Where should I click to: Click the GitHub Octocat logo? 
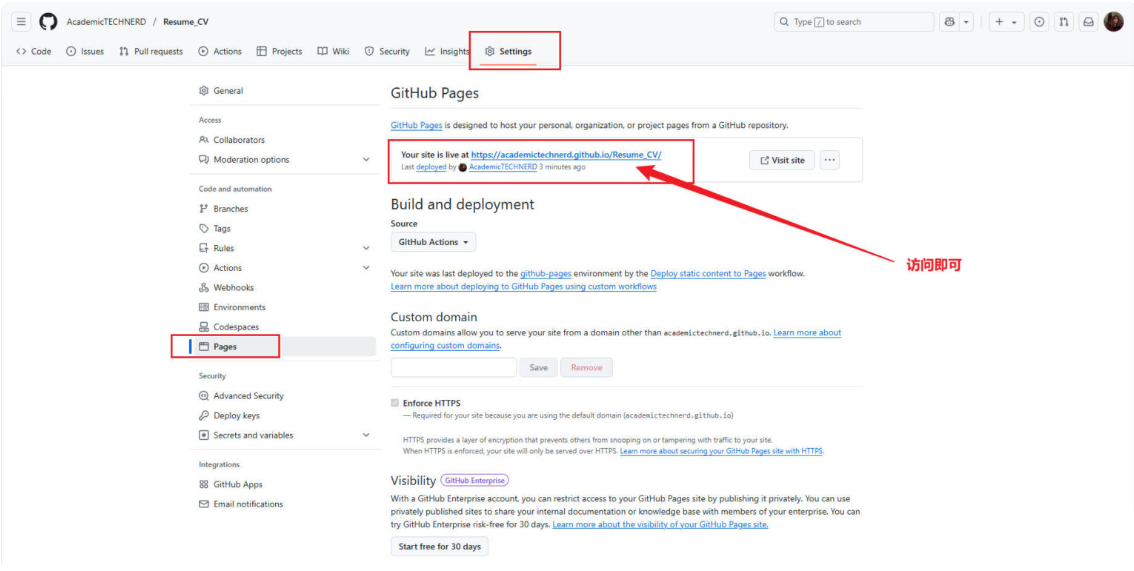click(x=48, y=22)
